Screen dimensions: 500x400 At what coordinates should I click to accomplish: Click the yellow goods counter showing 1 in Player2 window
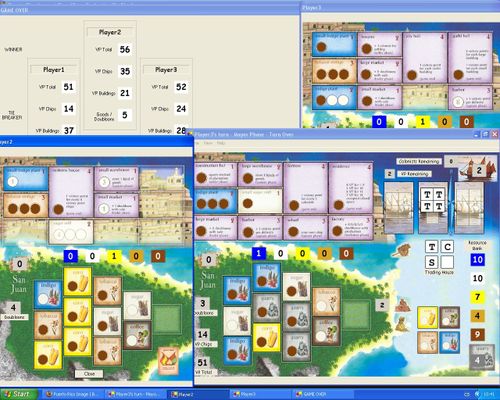114,256
